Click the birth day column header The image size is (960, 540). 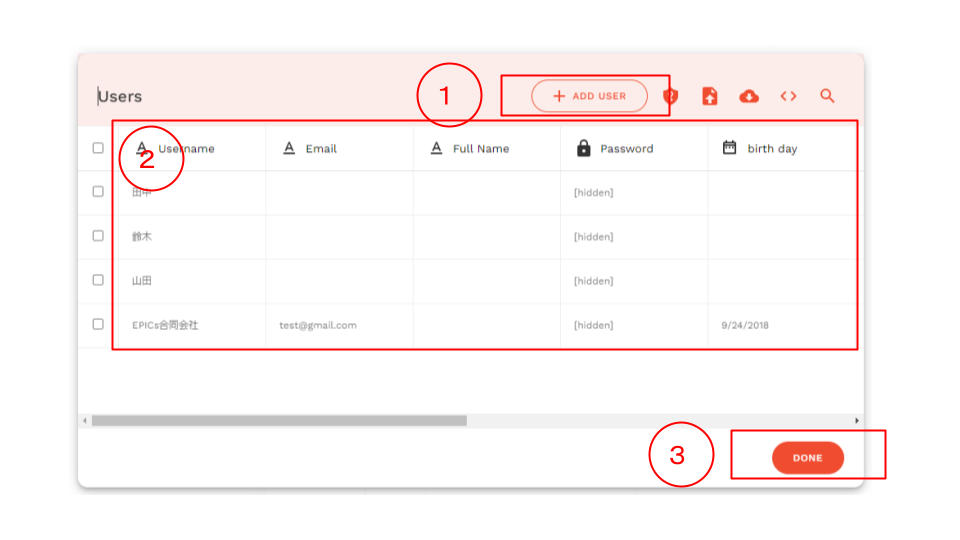point(781,148)
